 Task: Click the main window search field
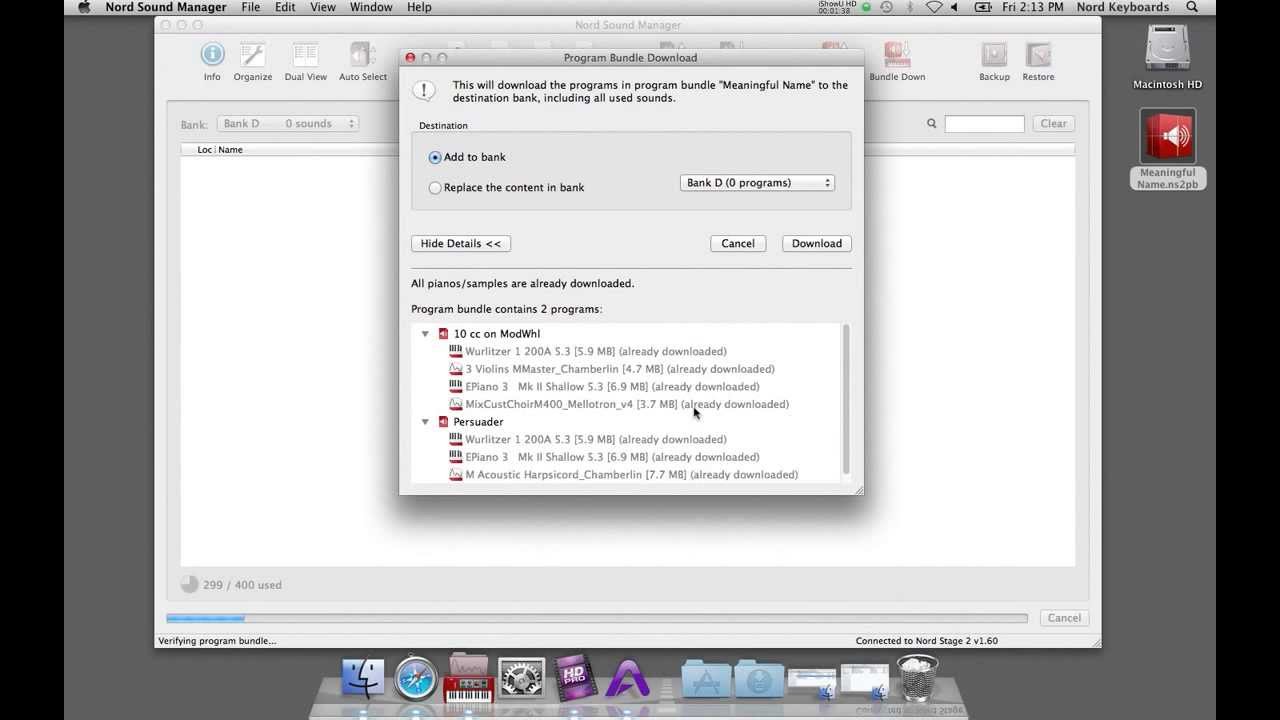point(984,124)
